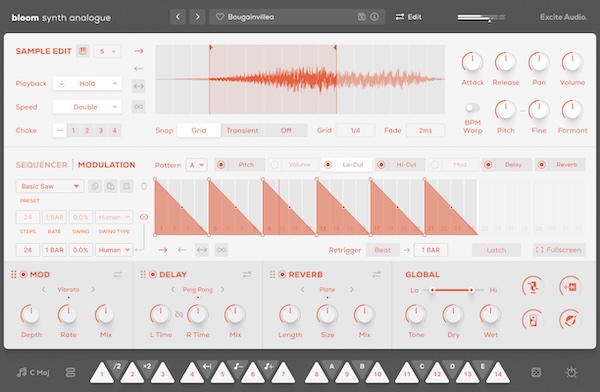Unlink delay L and R time

(179, 315)
